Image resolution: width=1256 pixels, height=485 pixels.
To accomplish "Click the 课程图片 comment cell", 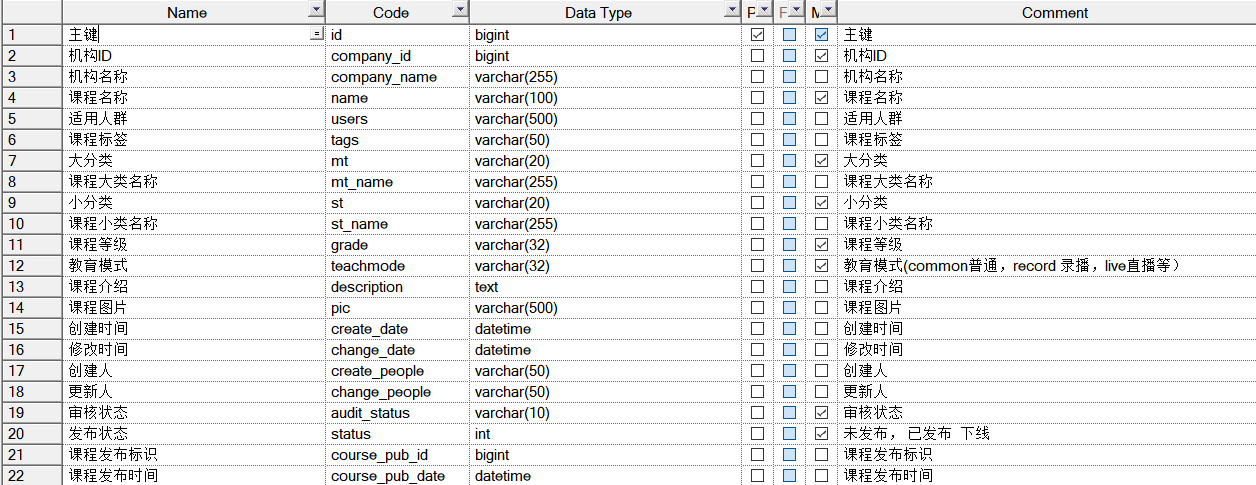I will pyautogui.click(x=1047, y=308).
